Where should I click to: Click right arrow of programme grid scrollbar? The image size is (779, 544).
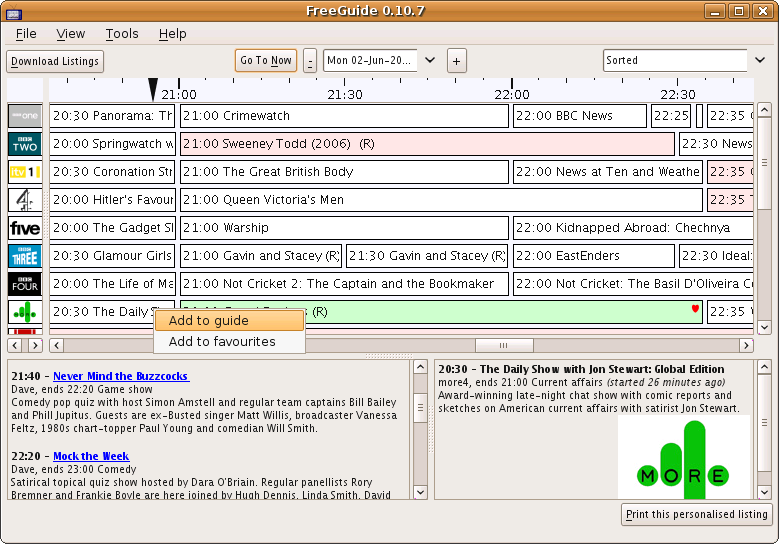(746, 345)
